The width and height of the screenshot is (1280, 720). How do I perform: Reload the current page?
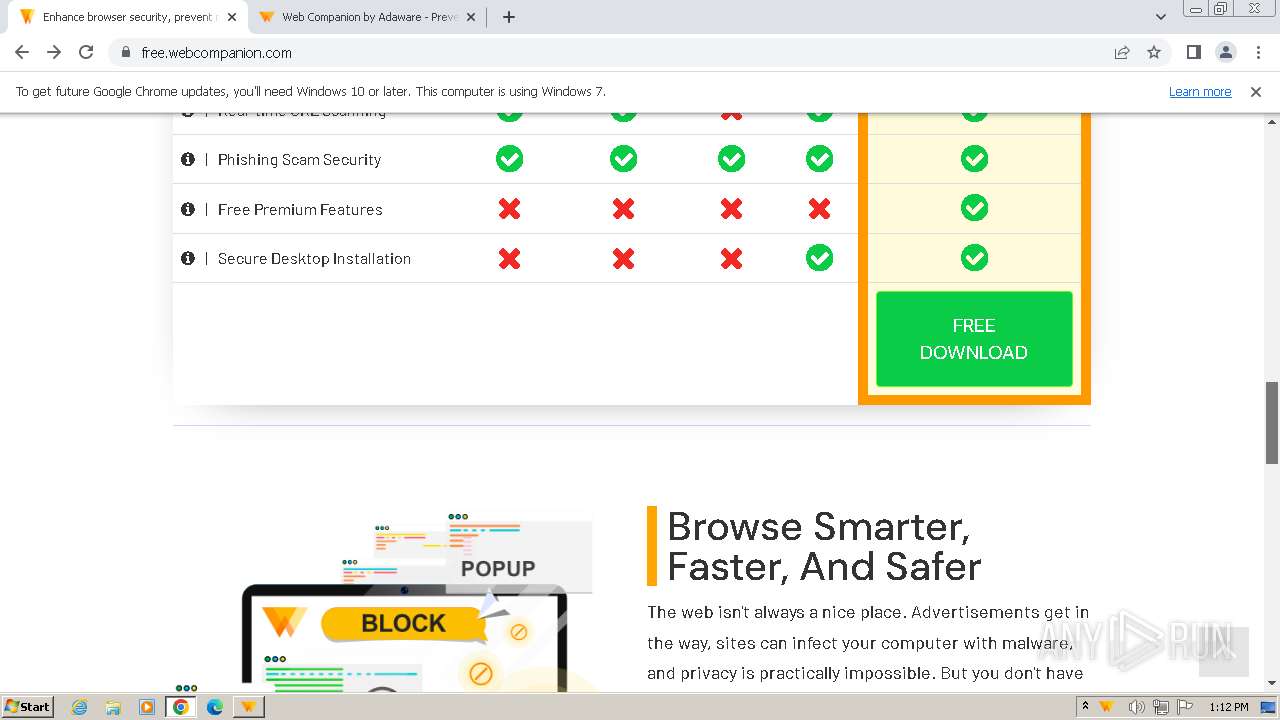(x=86, y=52)
